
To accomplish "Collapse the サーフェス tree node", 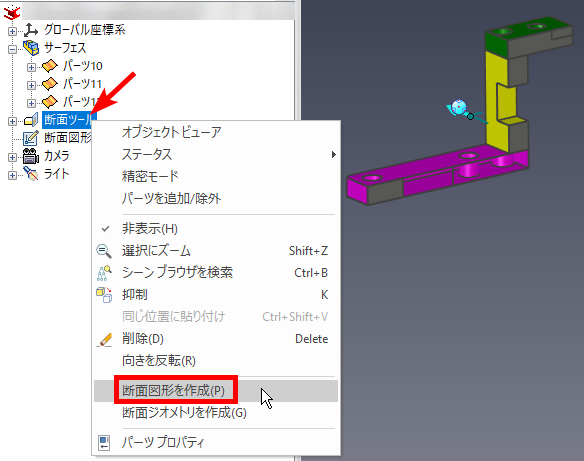I will pyautogui.click(x=12, y=49).
